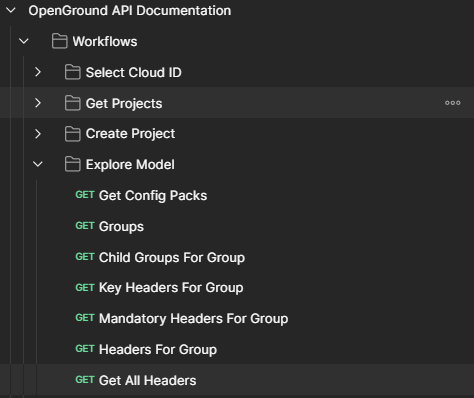Click the Get Projects folder icon

(x=72, y=103)
